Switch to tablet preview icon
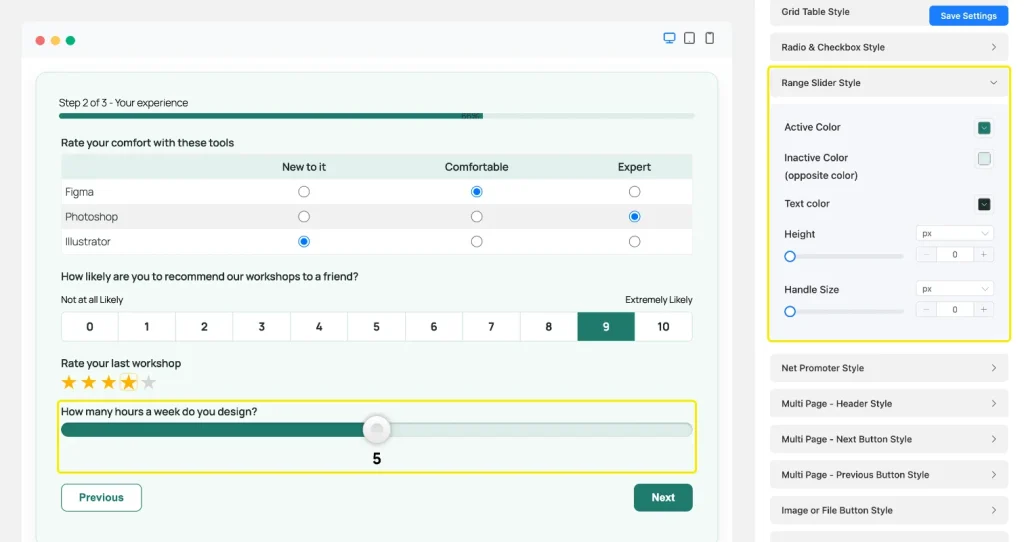 690,38
